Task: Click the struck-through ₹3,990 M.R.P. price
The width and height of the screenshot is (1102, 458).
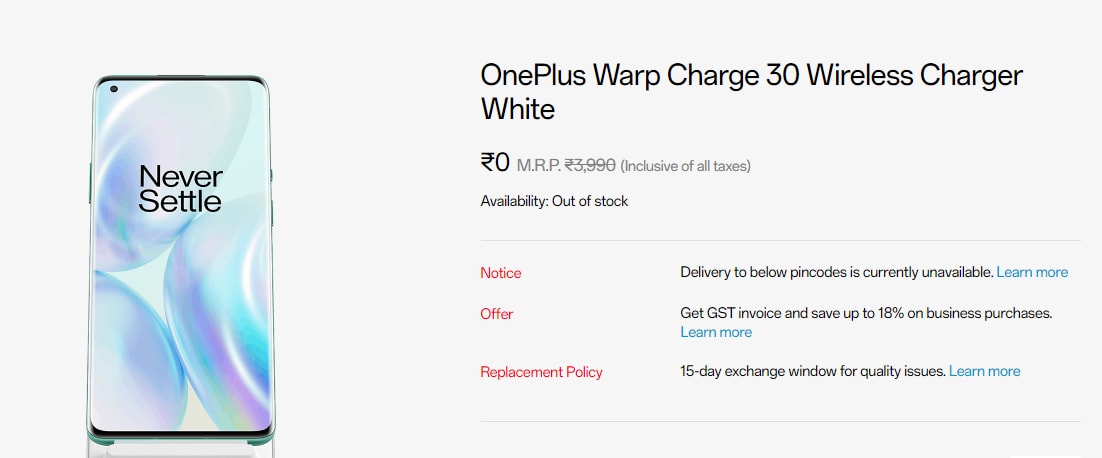Action: pyautogui.click(x=590, y=165)
